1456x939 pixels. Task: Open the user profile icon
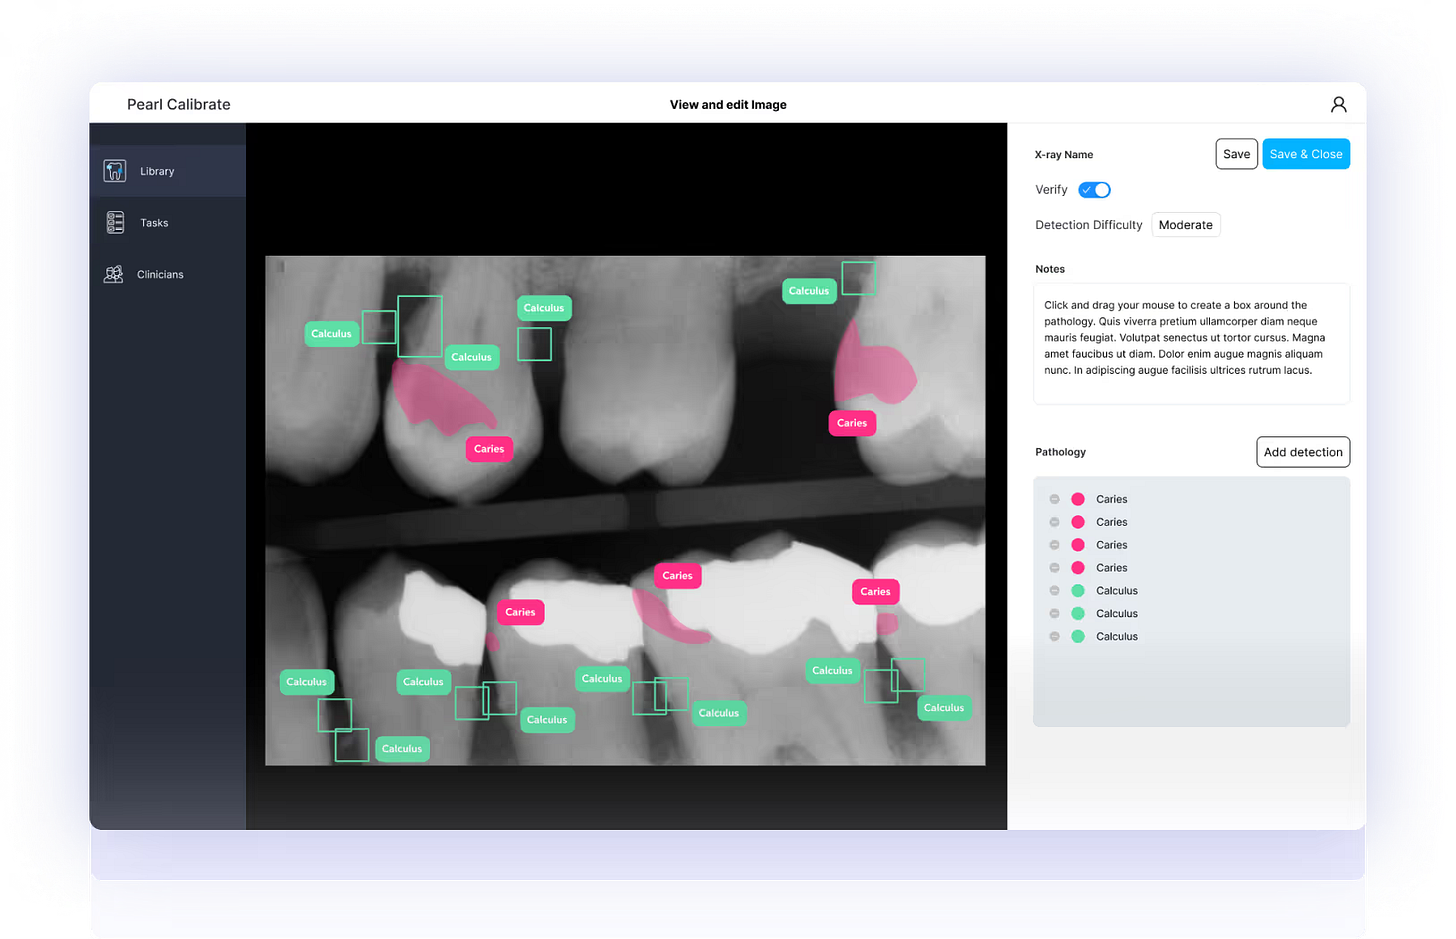(x=1338, y=104)
